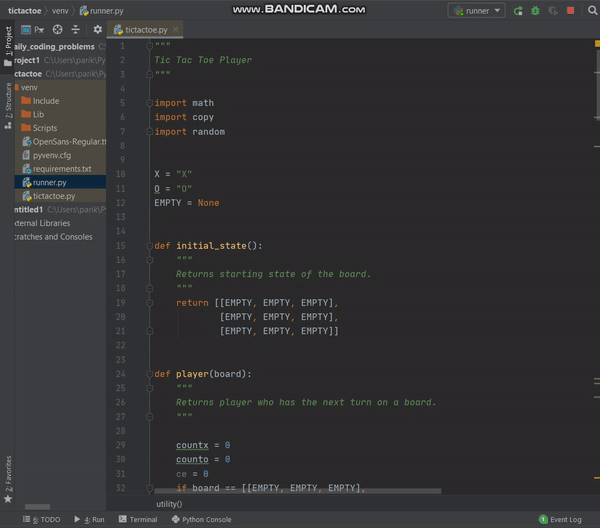Select OpenSans-Regular.ttf file
The image size is (600, 528).
point(60,142)
